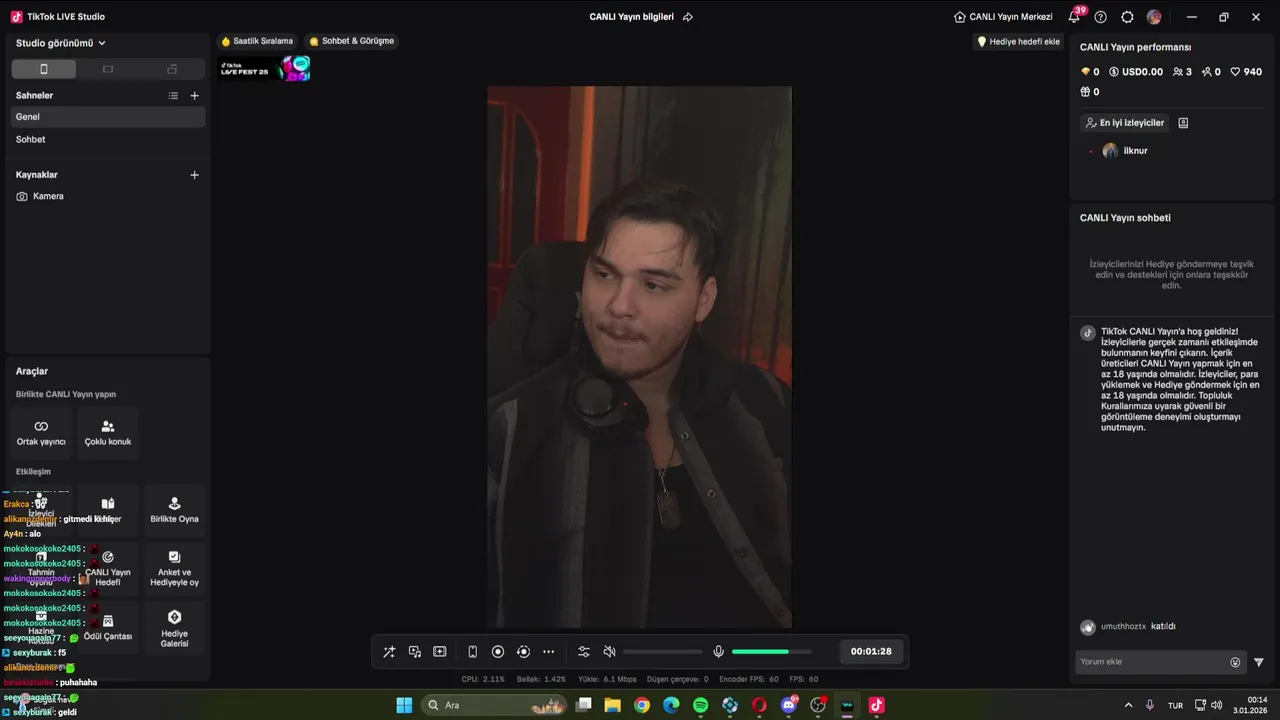This screenshot has width=1280, height=720.
Task: Unmute the muted speaker icon
Action: point(610,652)
